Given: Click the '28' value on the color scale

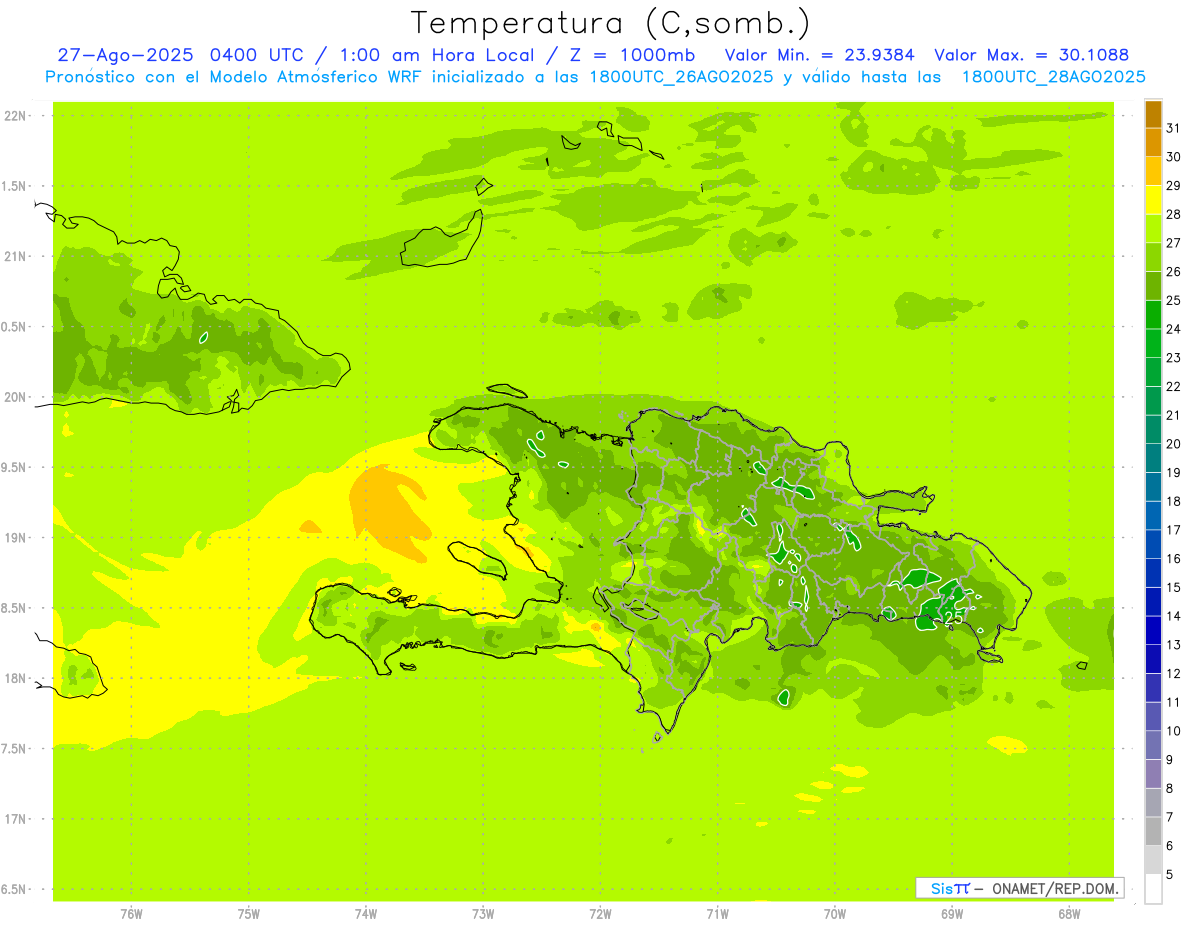Looking at the screenshot, I should click(x=1174, y=214).
